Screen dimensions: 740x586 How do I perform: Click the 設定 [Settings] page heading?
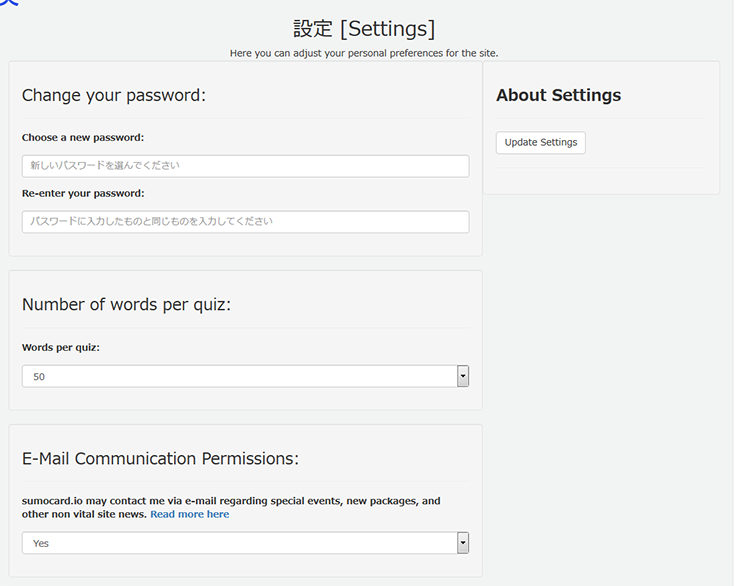364,29
